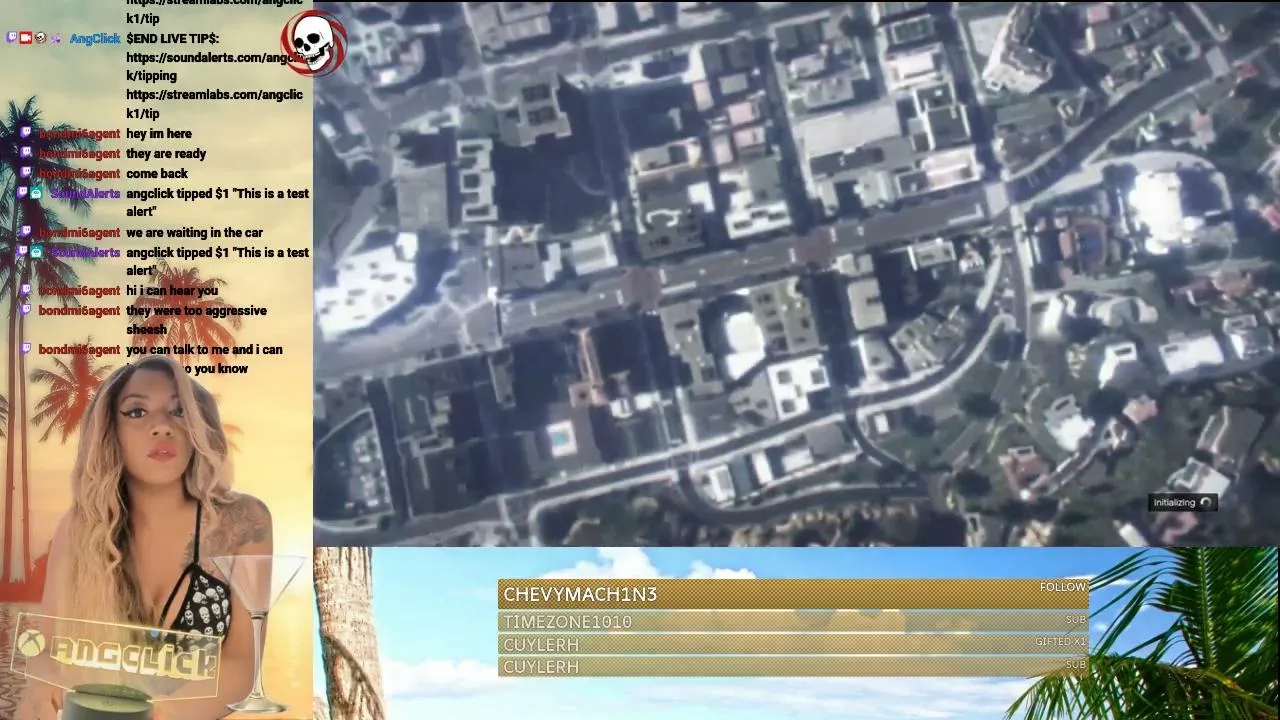Image resolution: width=1280 pixels, height=720 pixels.
Task: Click the FOLLOW label on the CHEVYMACH1N3 row
Action: click(1062, 587)
